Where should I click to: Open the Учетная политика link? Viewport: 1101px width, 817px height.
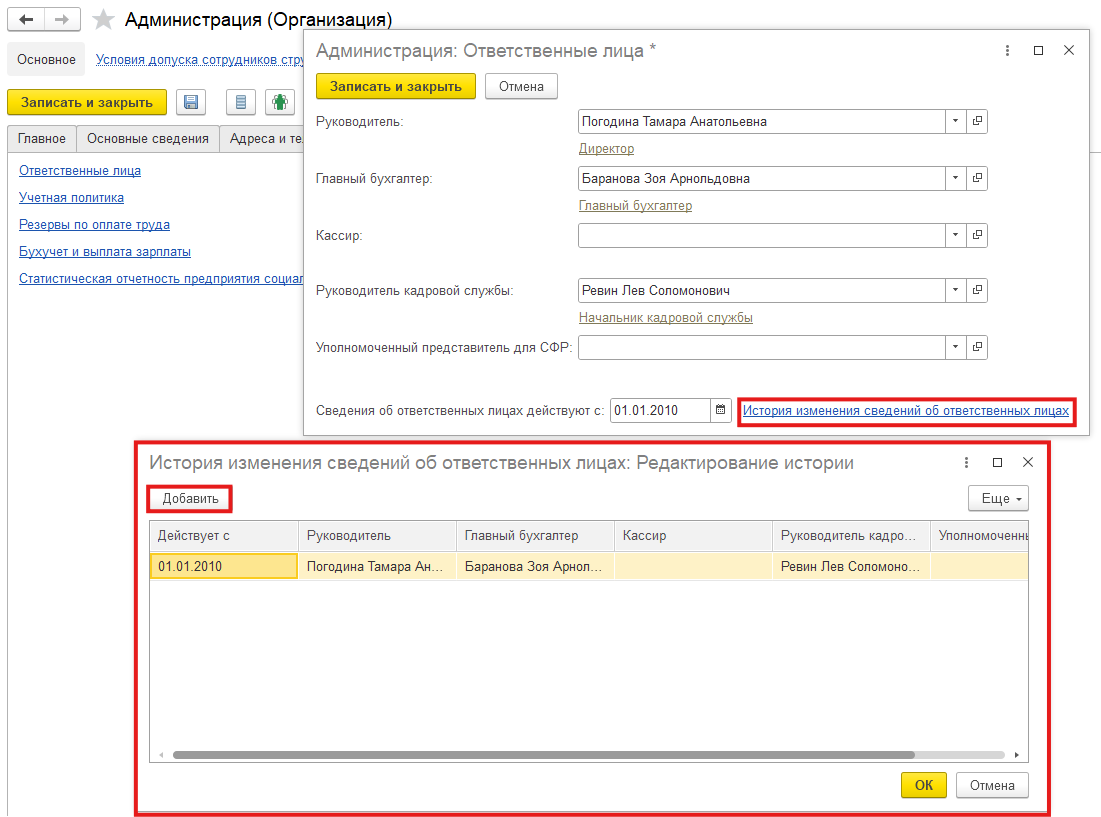72,198
